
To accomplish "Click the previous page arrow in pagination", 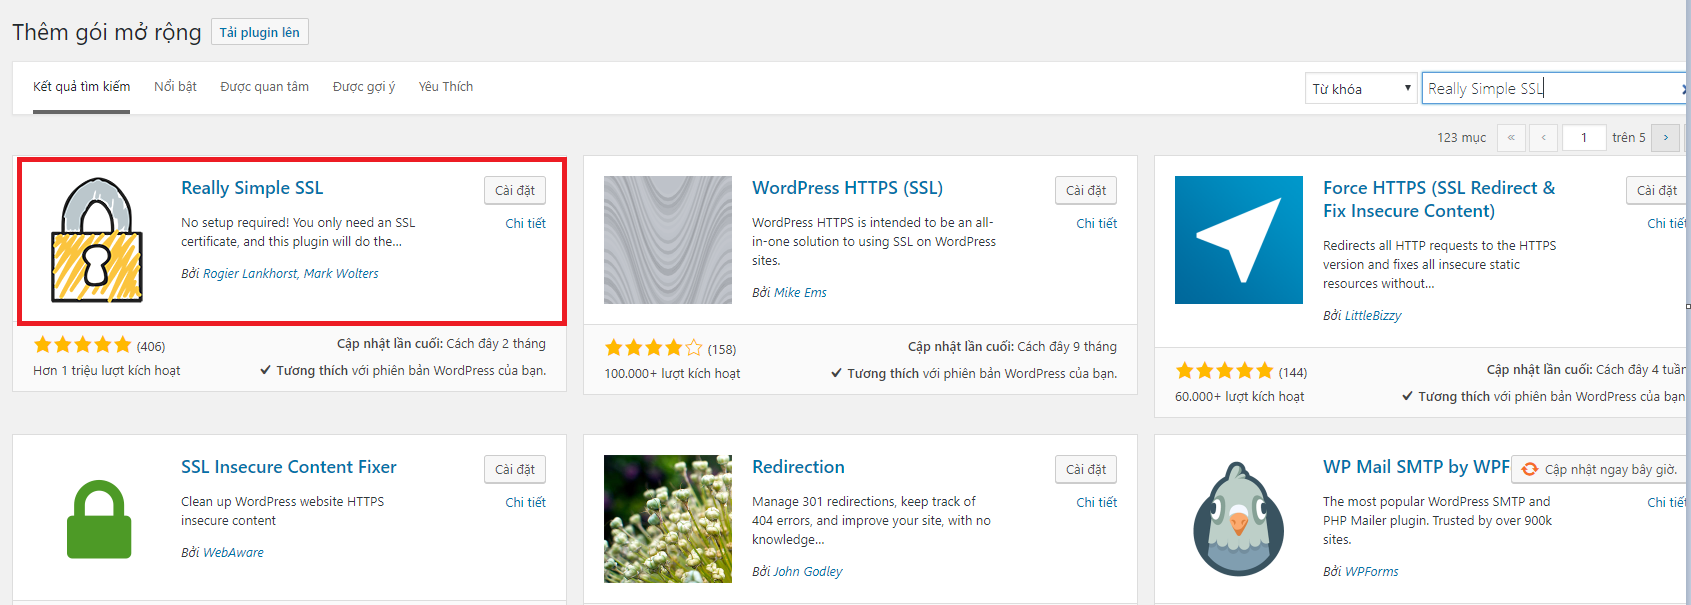I will (1543, 138).
